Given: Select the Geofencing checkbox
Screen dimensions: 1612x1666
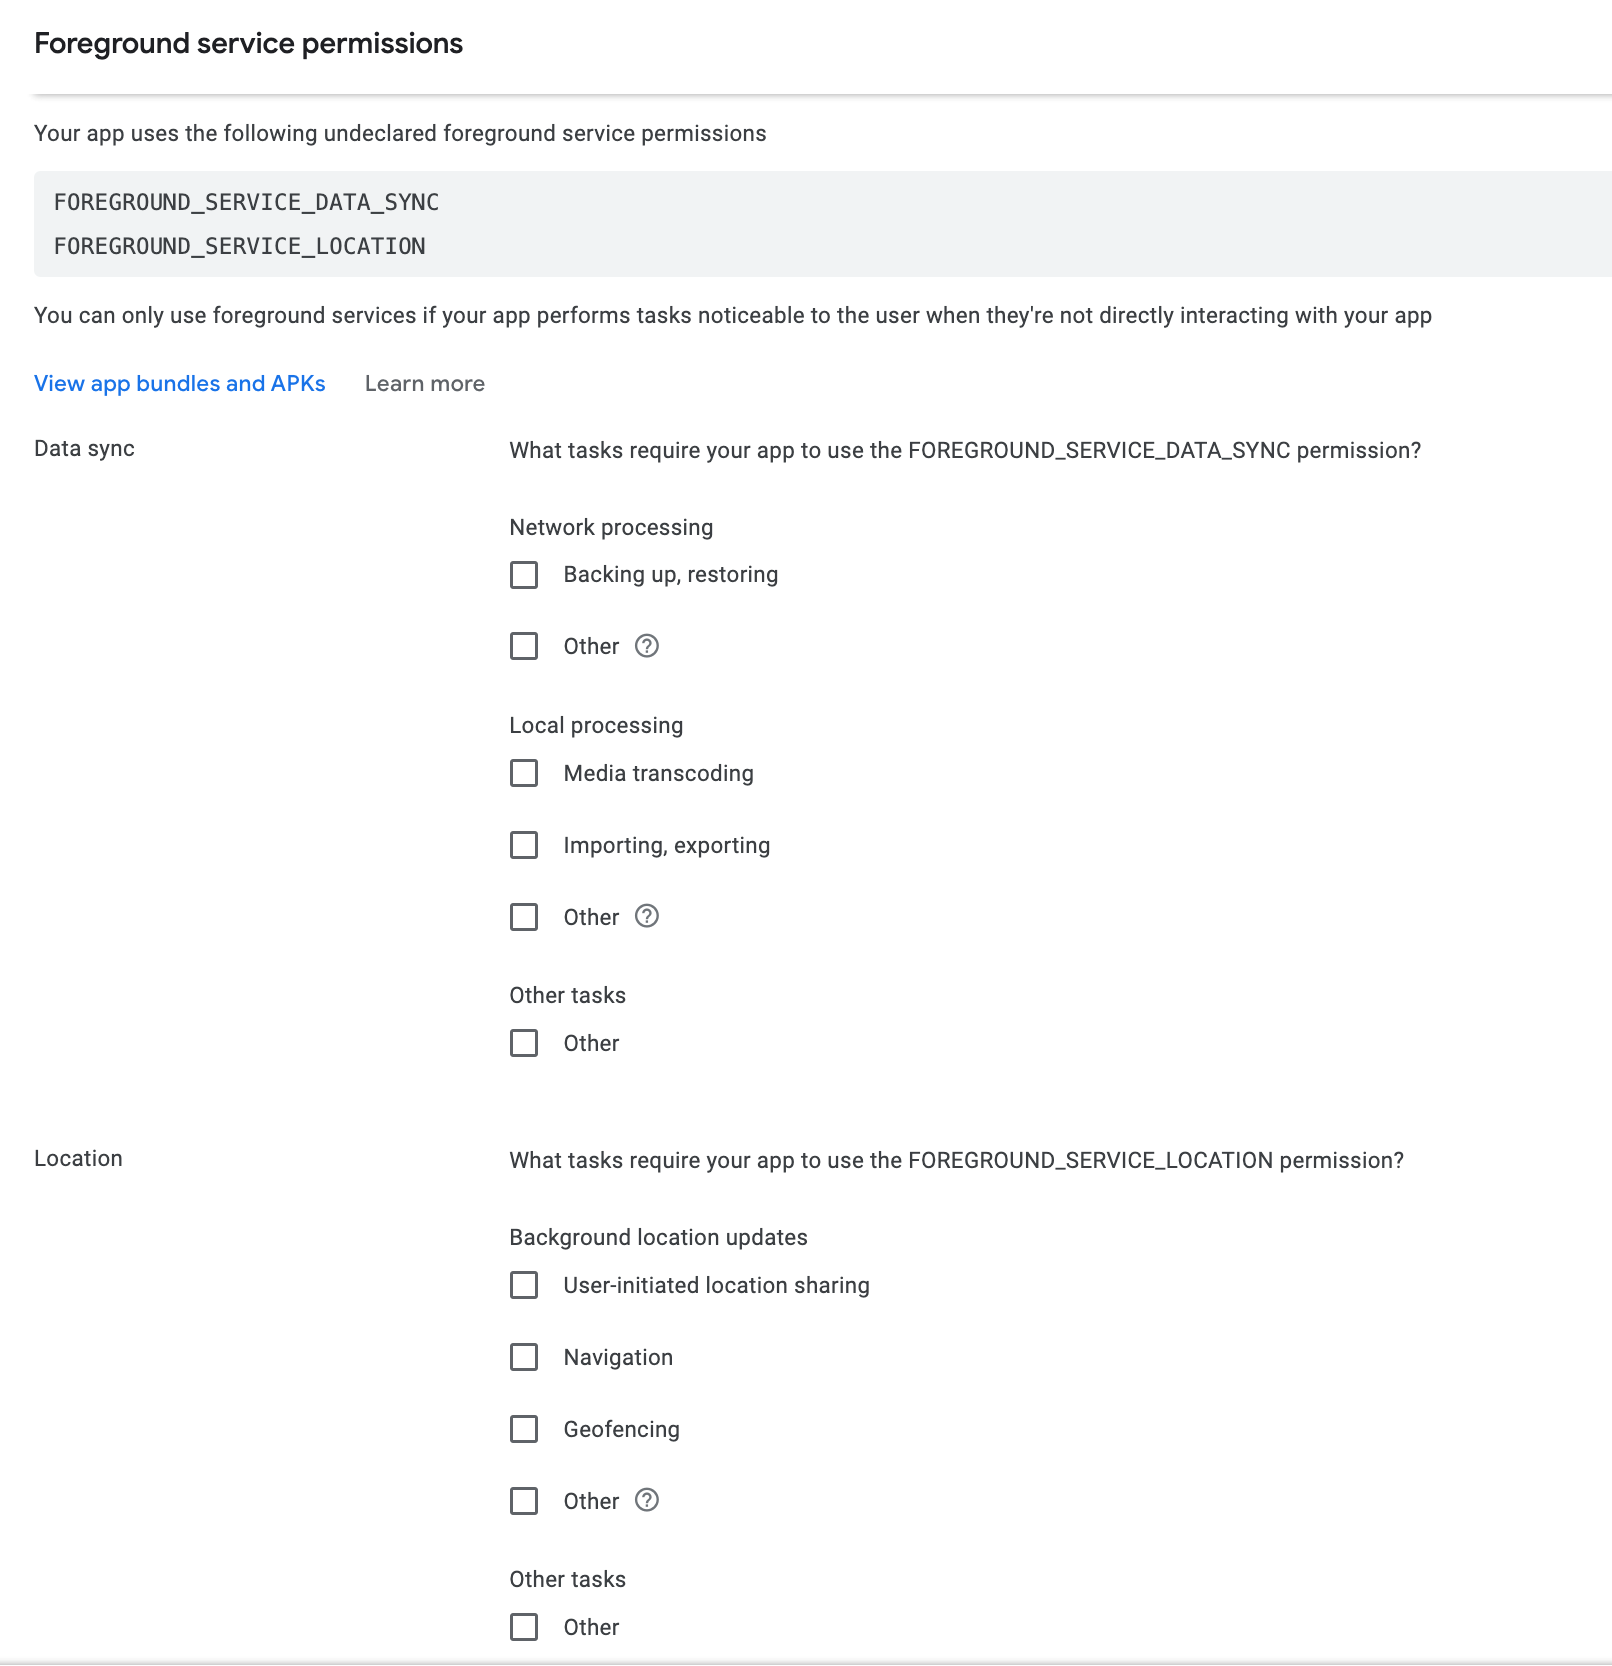Looking at the screenshot, I should [524, 1429].
